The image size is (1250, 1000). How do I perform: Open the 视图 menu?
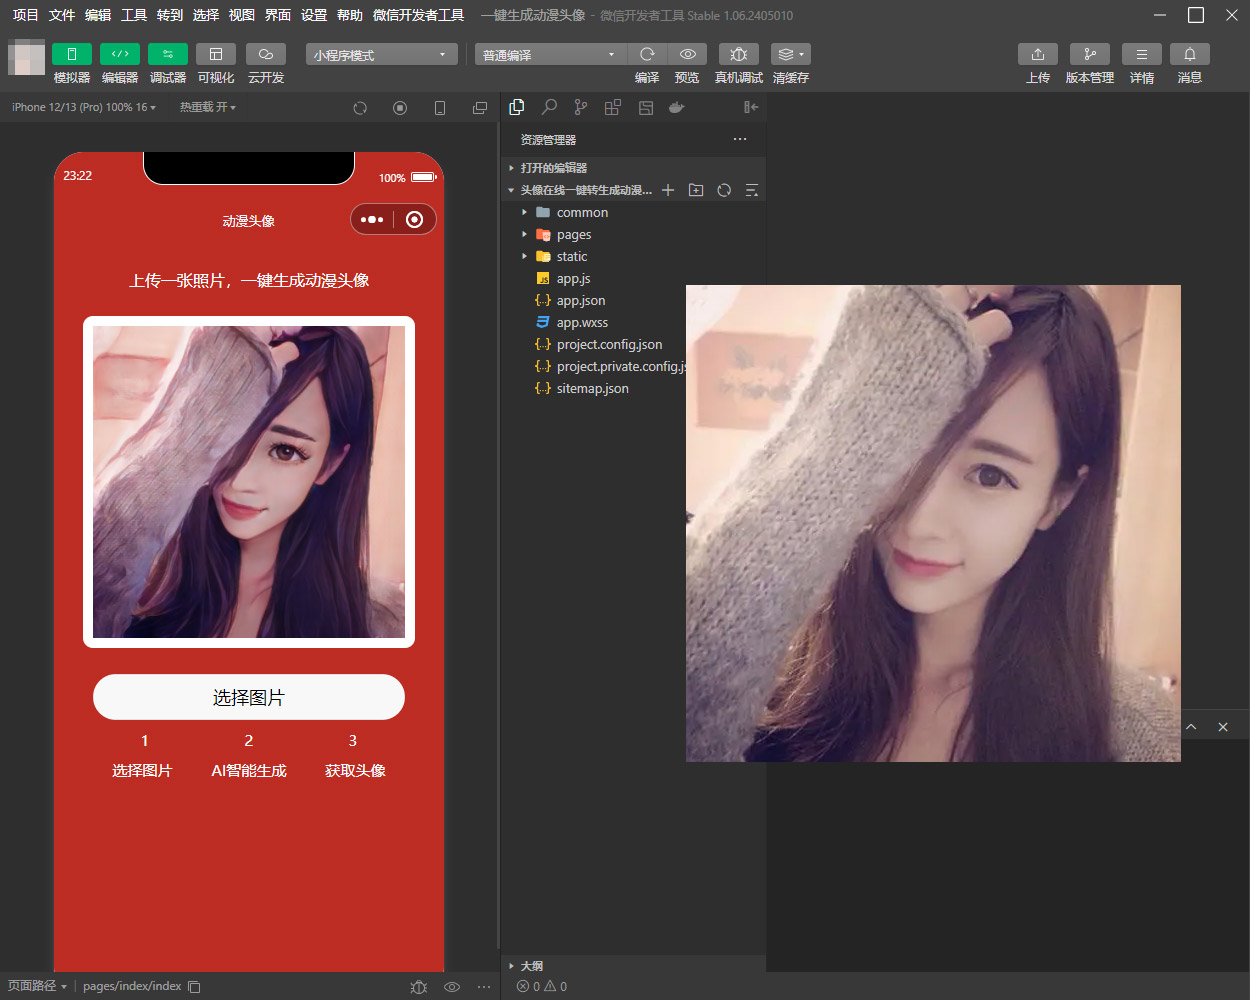point(242,15)
